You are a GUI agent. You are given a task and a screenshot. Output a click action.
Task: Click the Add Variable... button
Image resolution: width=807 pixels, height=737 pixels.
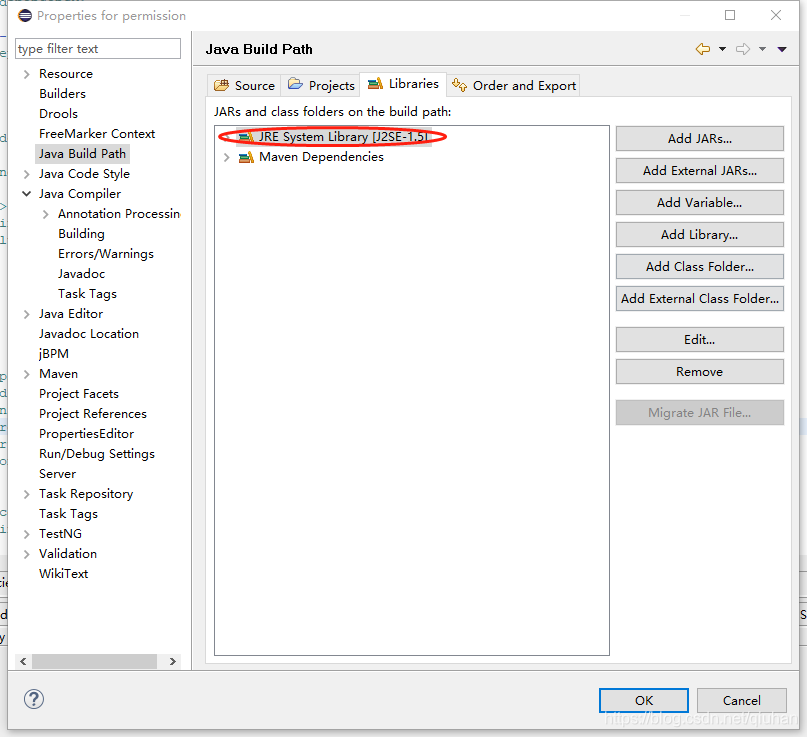point(699,202)
